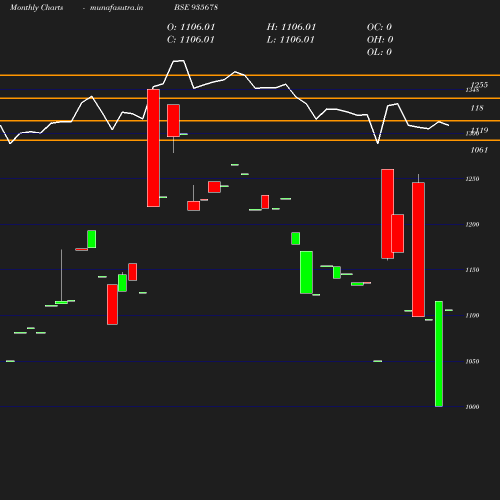Image resolution: width=500 pixels, height=500 pixels.
Task: Click the tallest red candle at the 1348 line
Action: 153,148
